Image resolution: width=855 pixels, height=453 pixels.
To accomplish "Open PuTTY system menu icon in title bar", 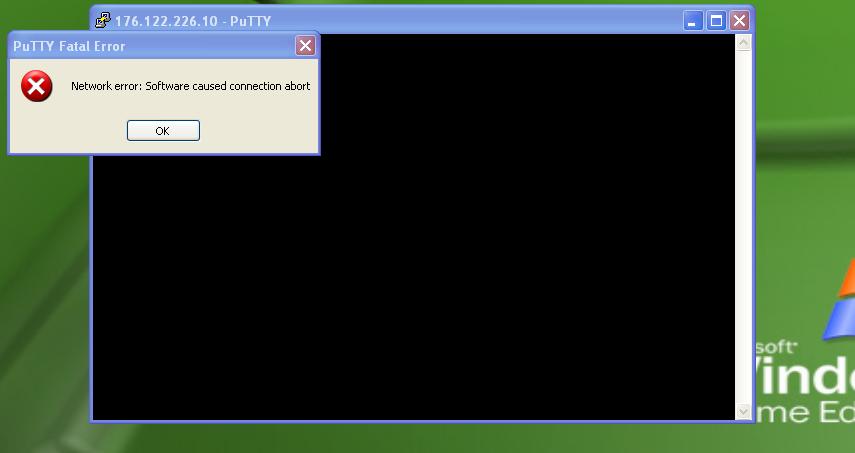I will pyautogui.click(x=103, y=21).
